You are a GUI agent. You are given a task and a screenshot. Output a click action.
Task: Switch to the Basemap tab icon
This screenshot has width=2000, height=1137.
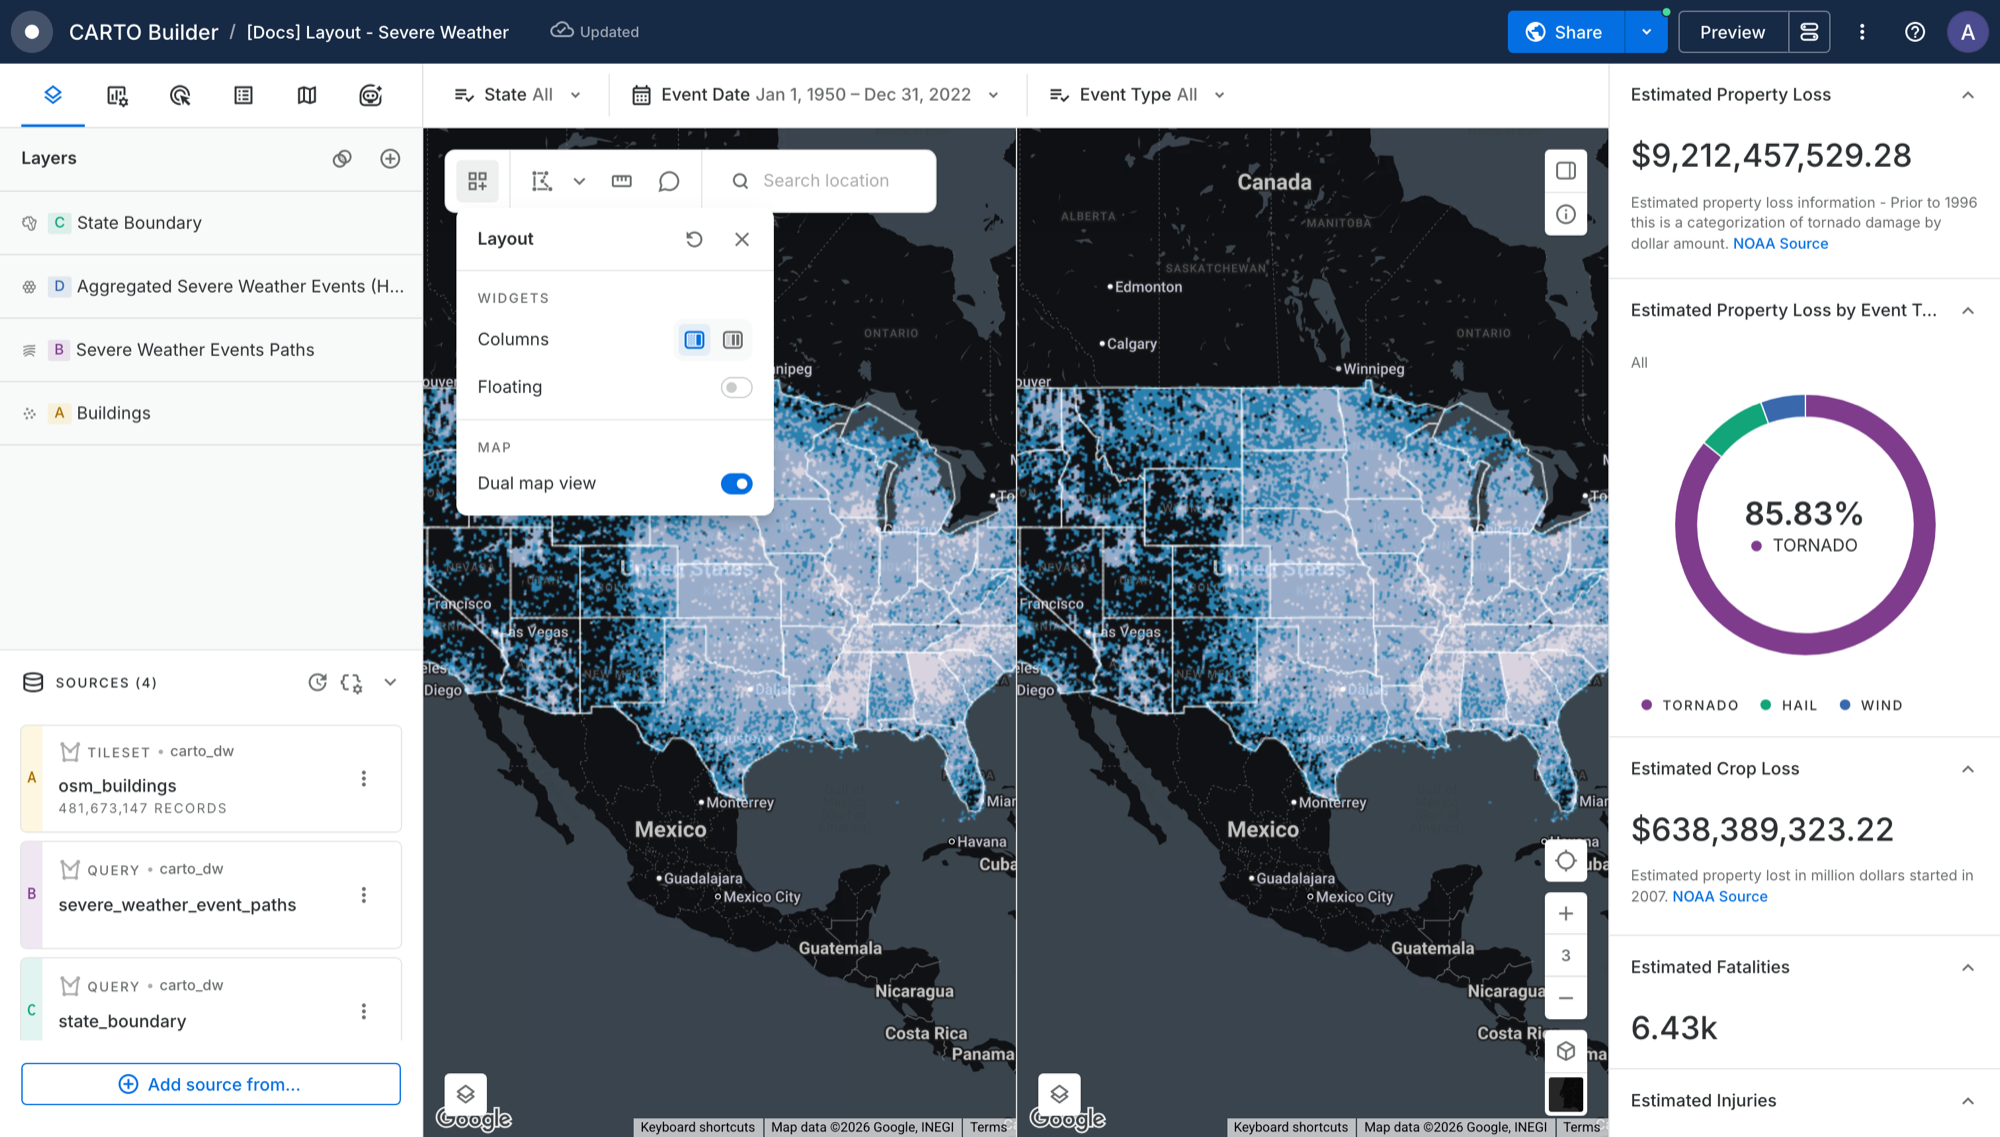click(x=307, y=95)
